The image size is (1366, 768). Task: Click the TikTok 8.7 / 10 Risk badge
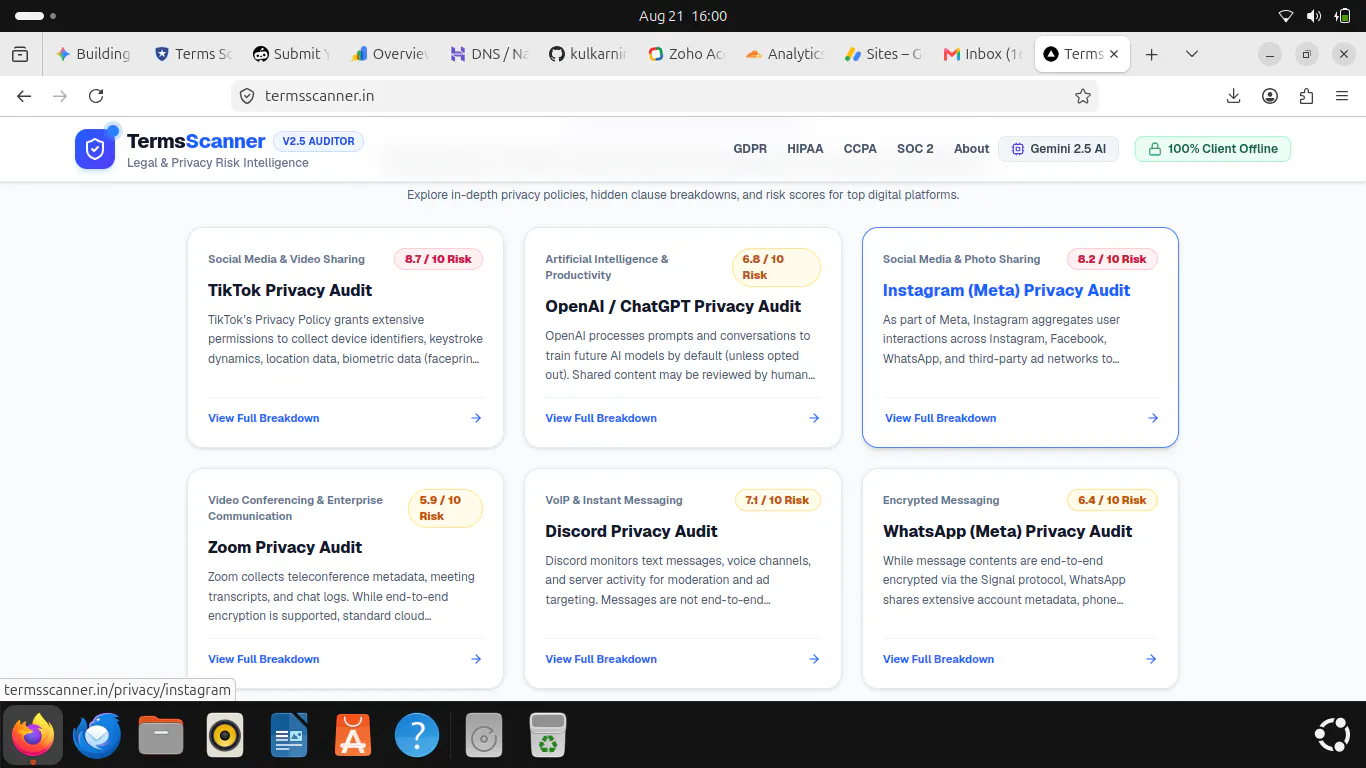coord(438,259)
